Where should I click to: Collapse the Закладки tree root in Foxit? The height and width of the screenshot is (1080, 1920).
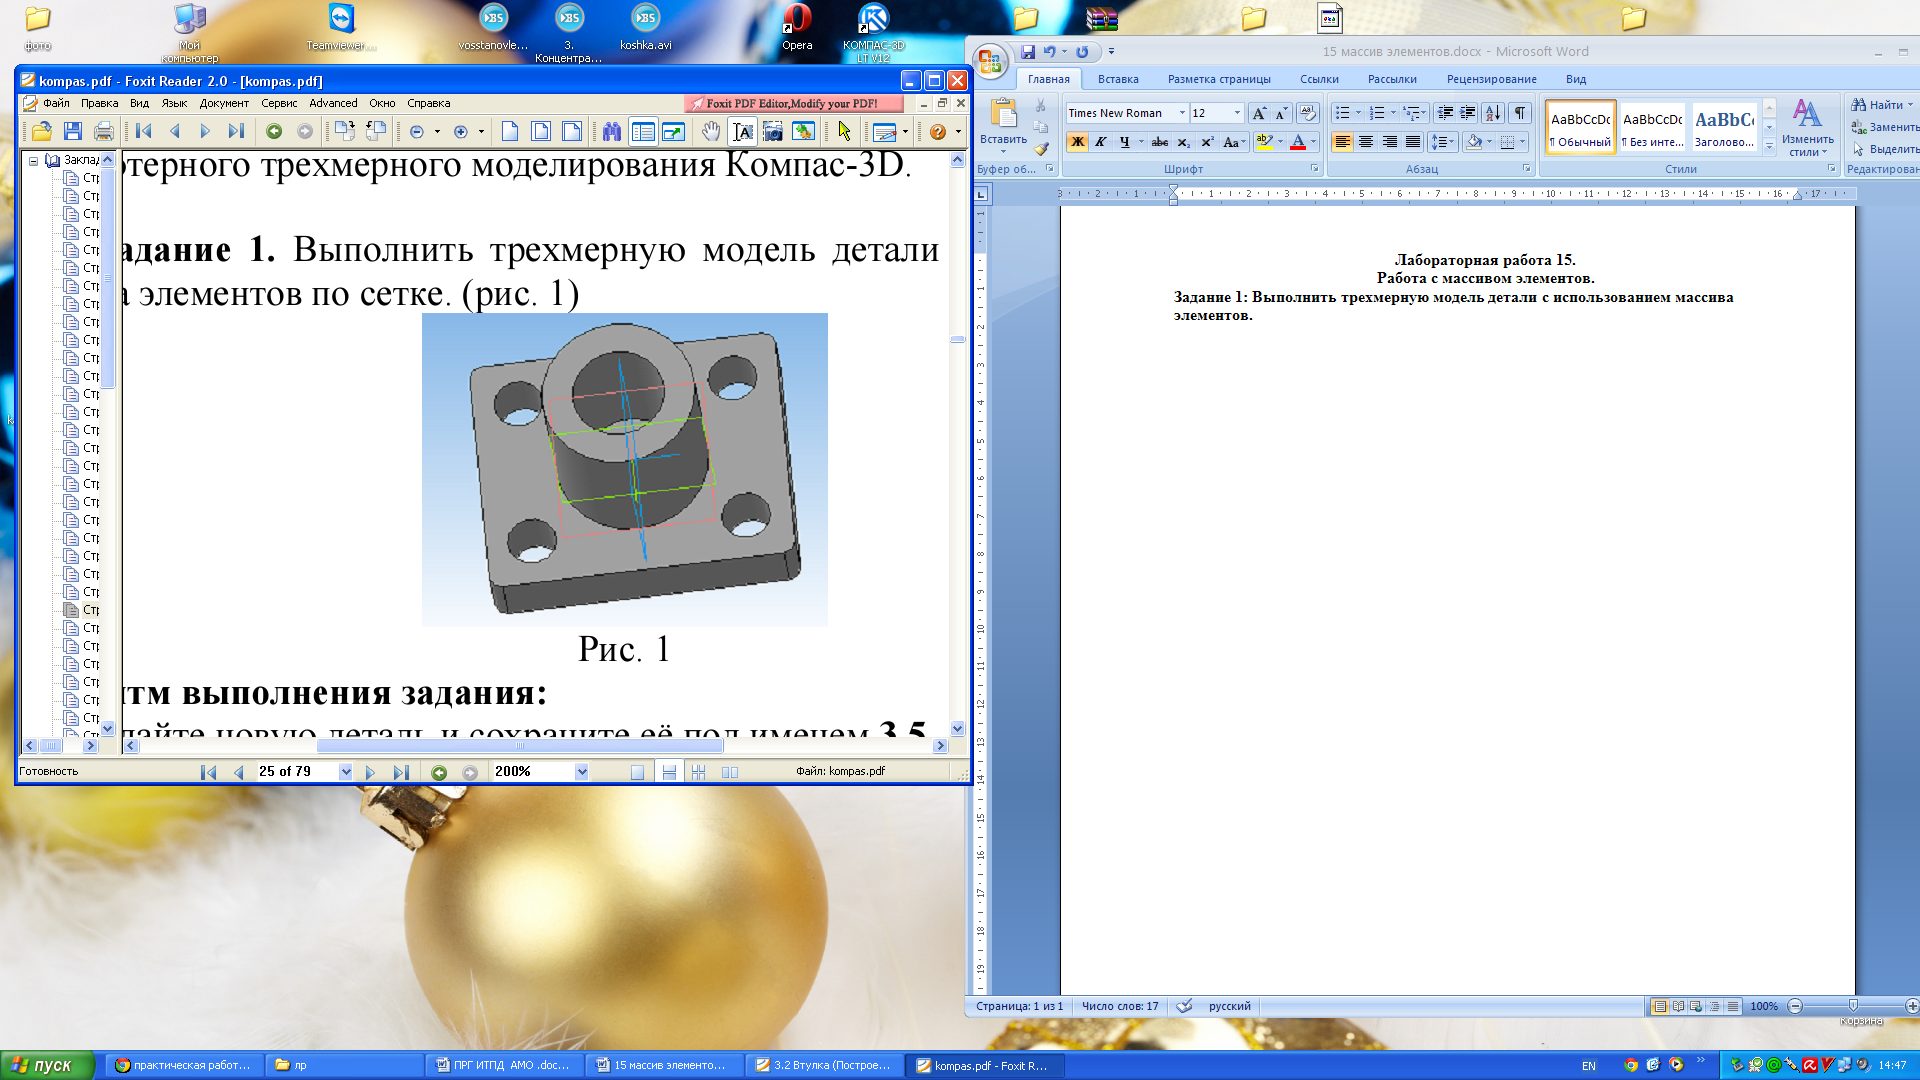(x=33, y=160)
